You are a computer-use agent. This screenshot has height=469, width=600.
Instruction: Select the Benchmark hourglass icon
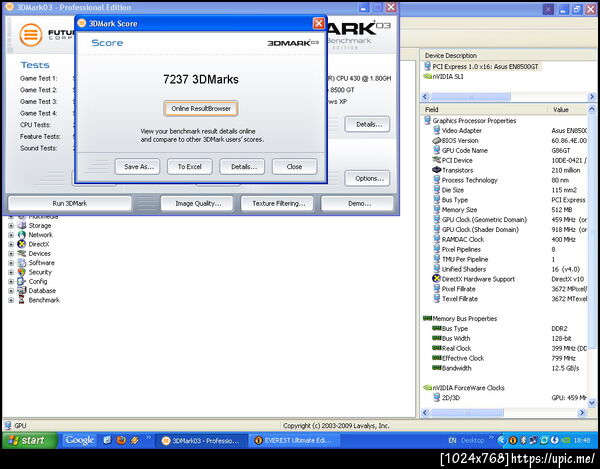point(22,300)
